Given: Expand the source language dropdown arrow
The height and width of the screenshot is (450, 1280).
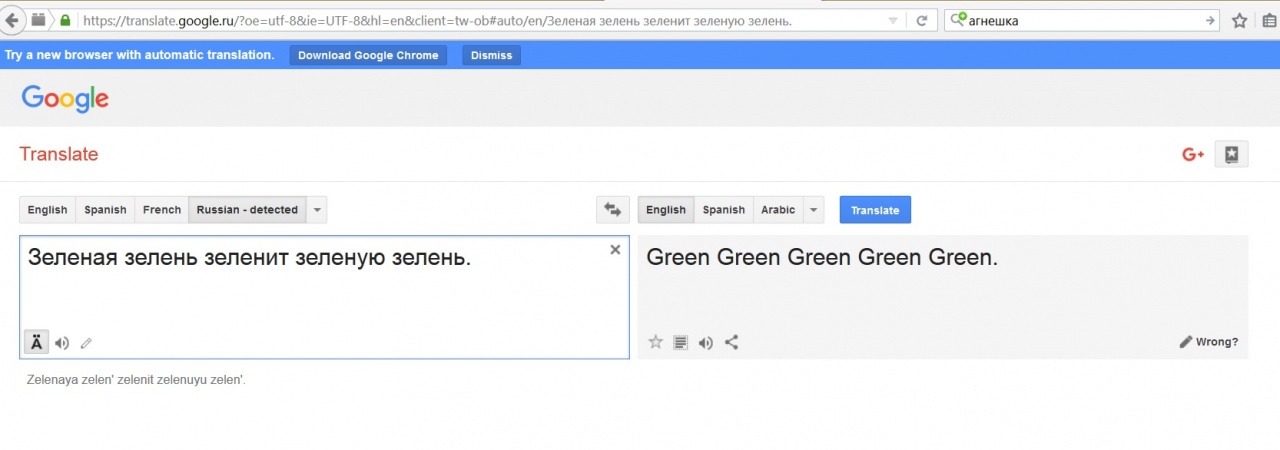Looking at the screenshot, I should click(x=317, y=210).
